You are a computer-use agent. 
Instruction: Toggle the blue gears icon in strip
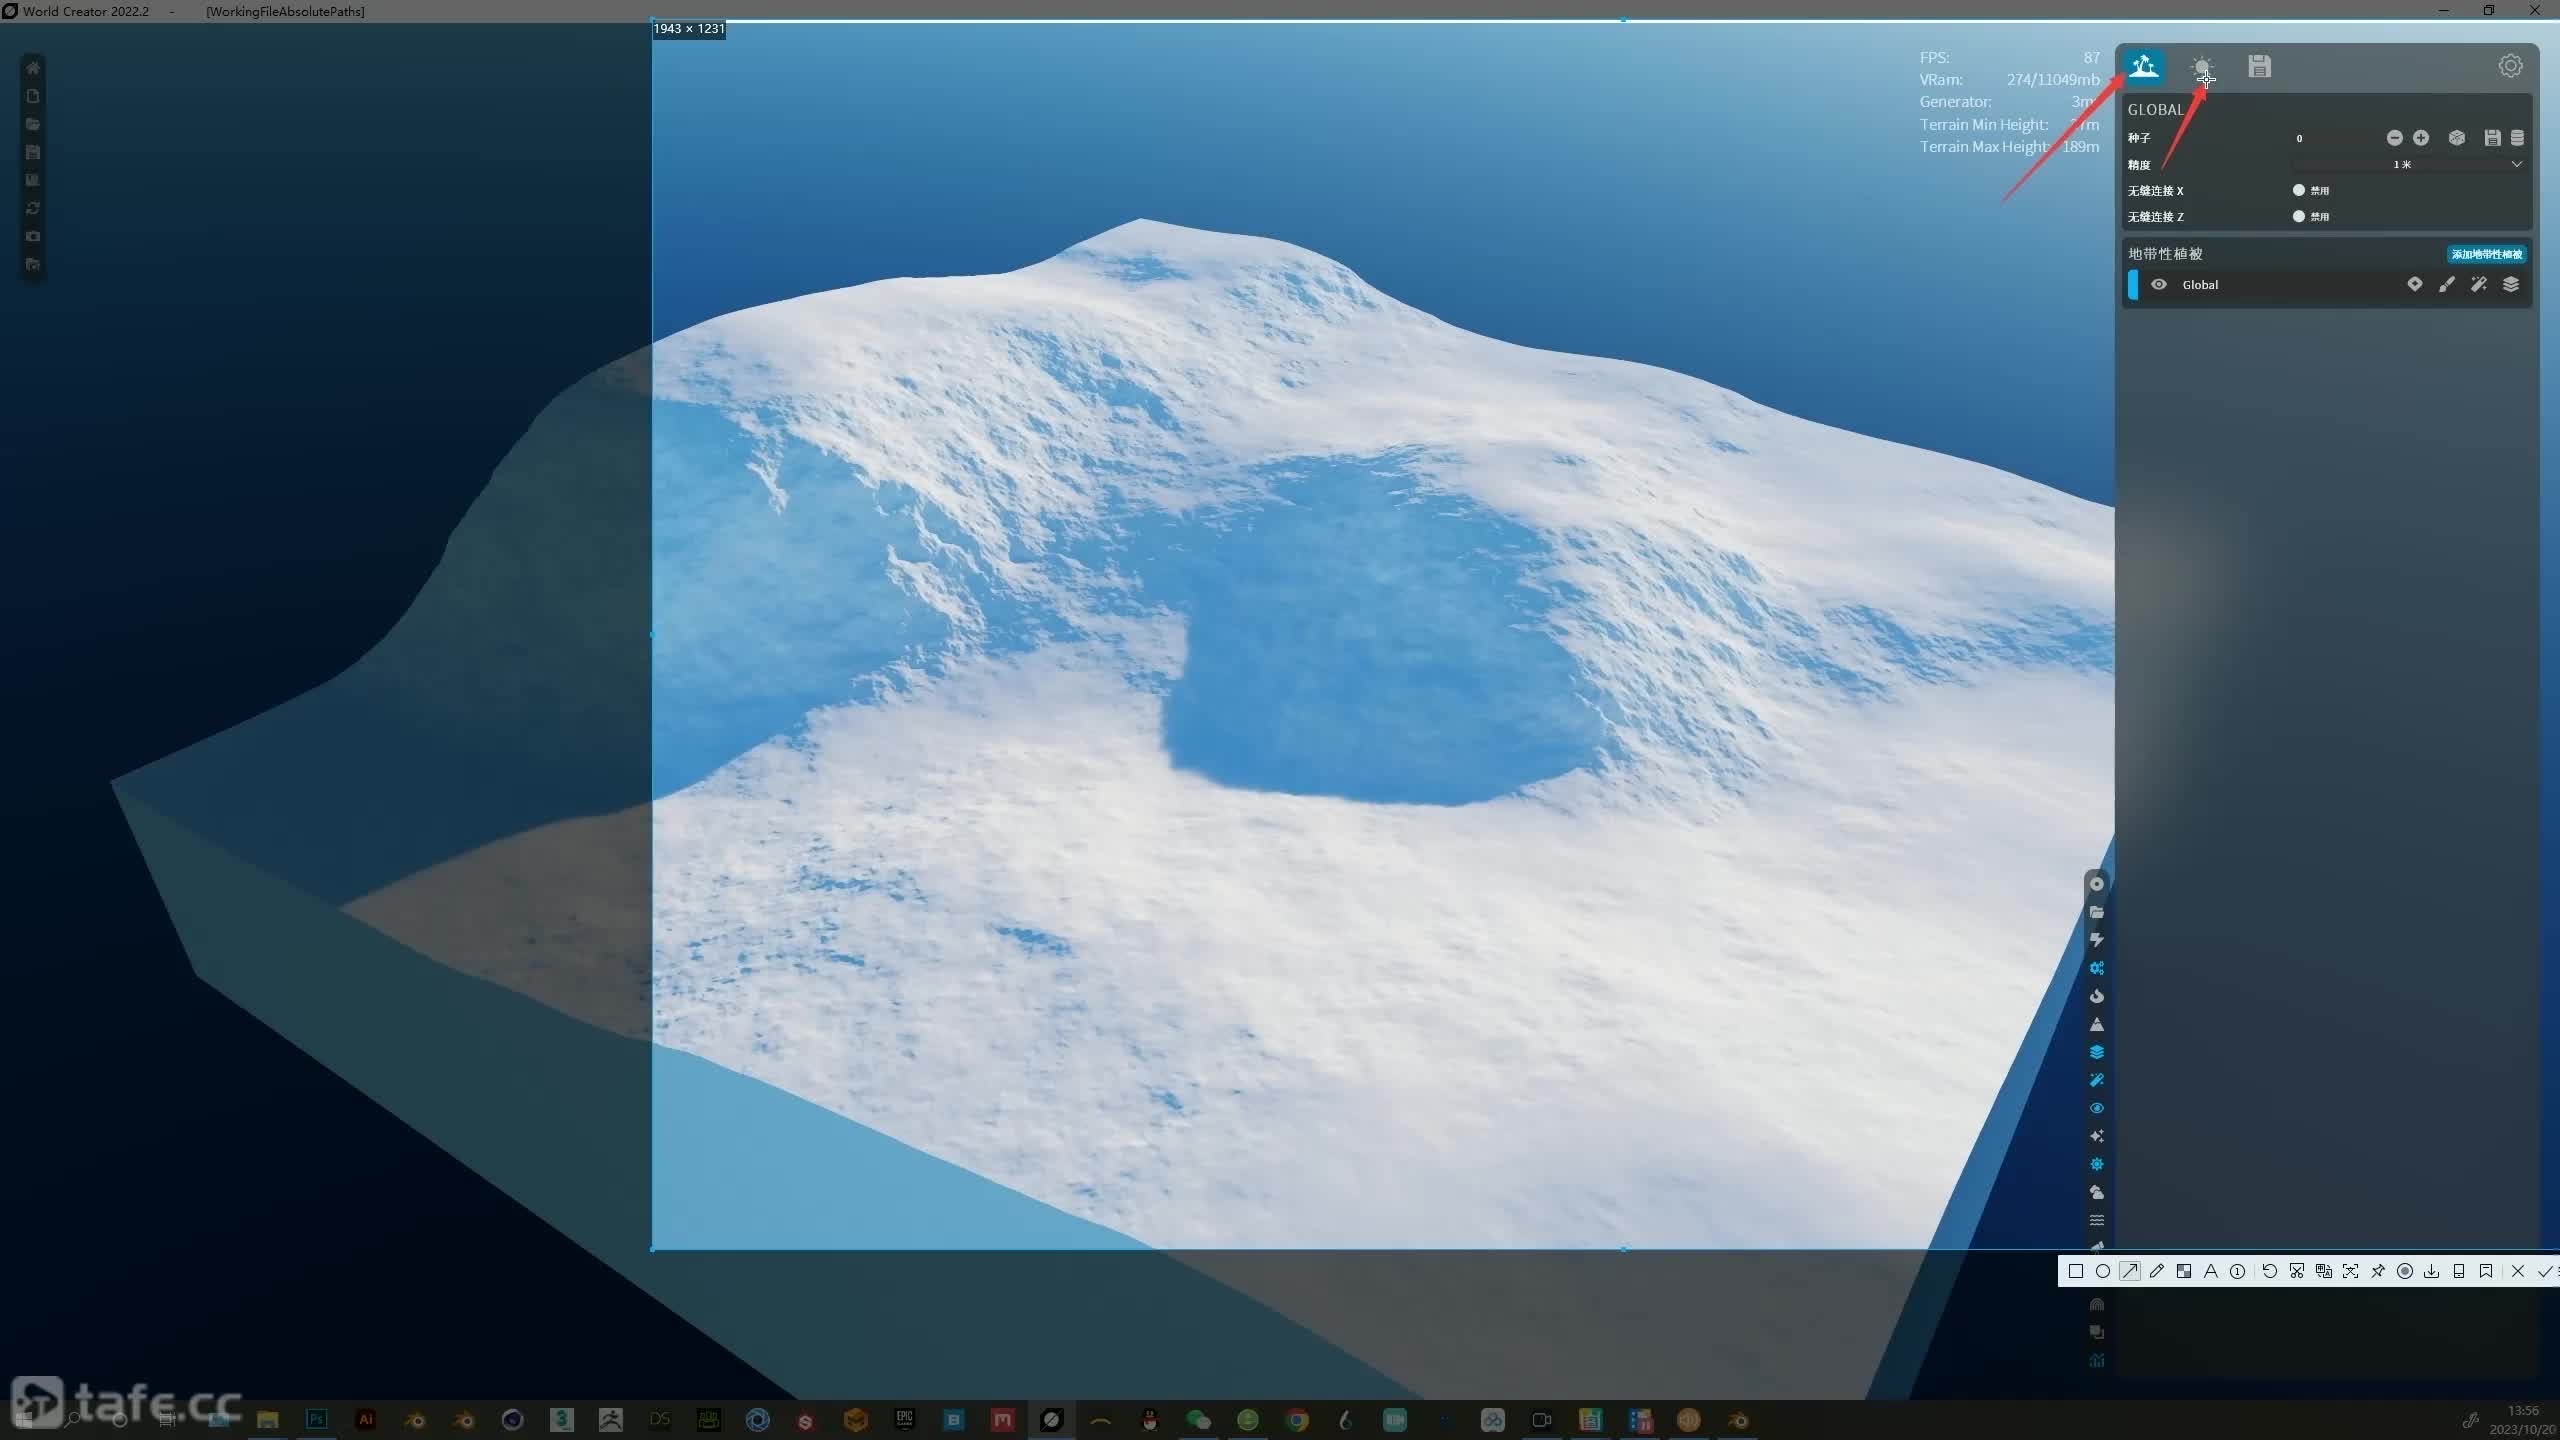(2097, 968)
